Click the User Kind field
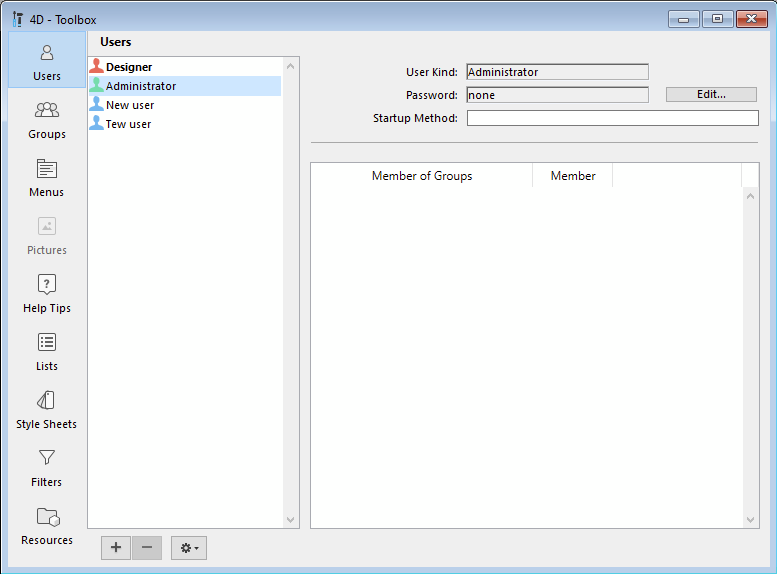Viewport: 777px width, 574px height. (557, 72)
